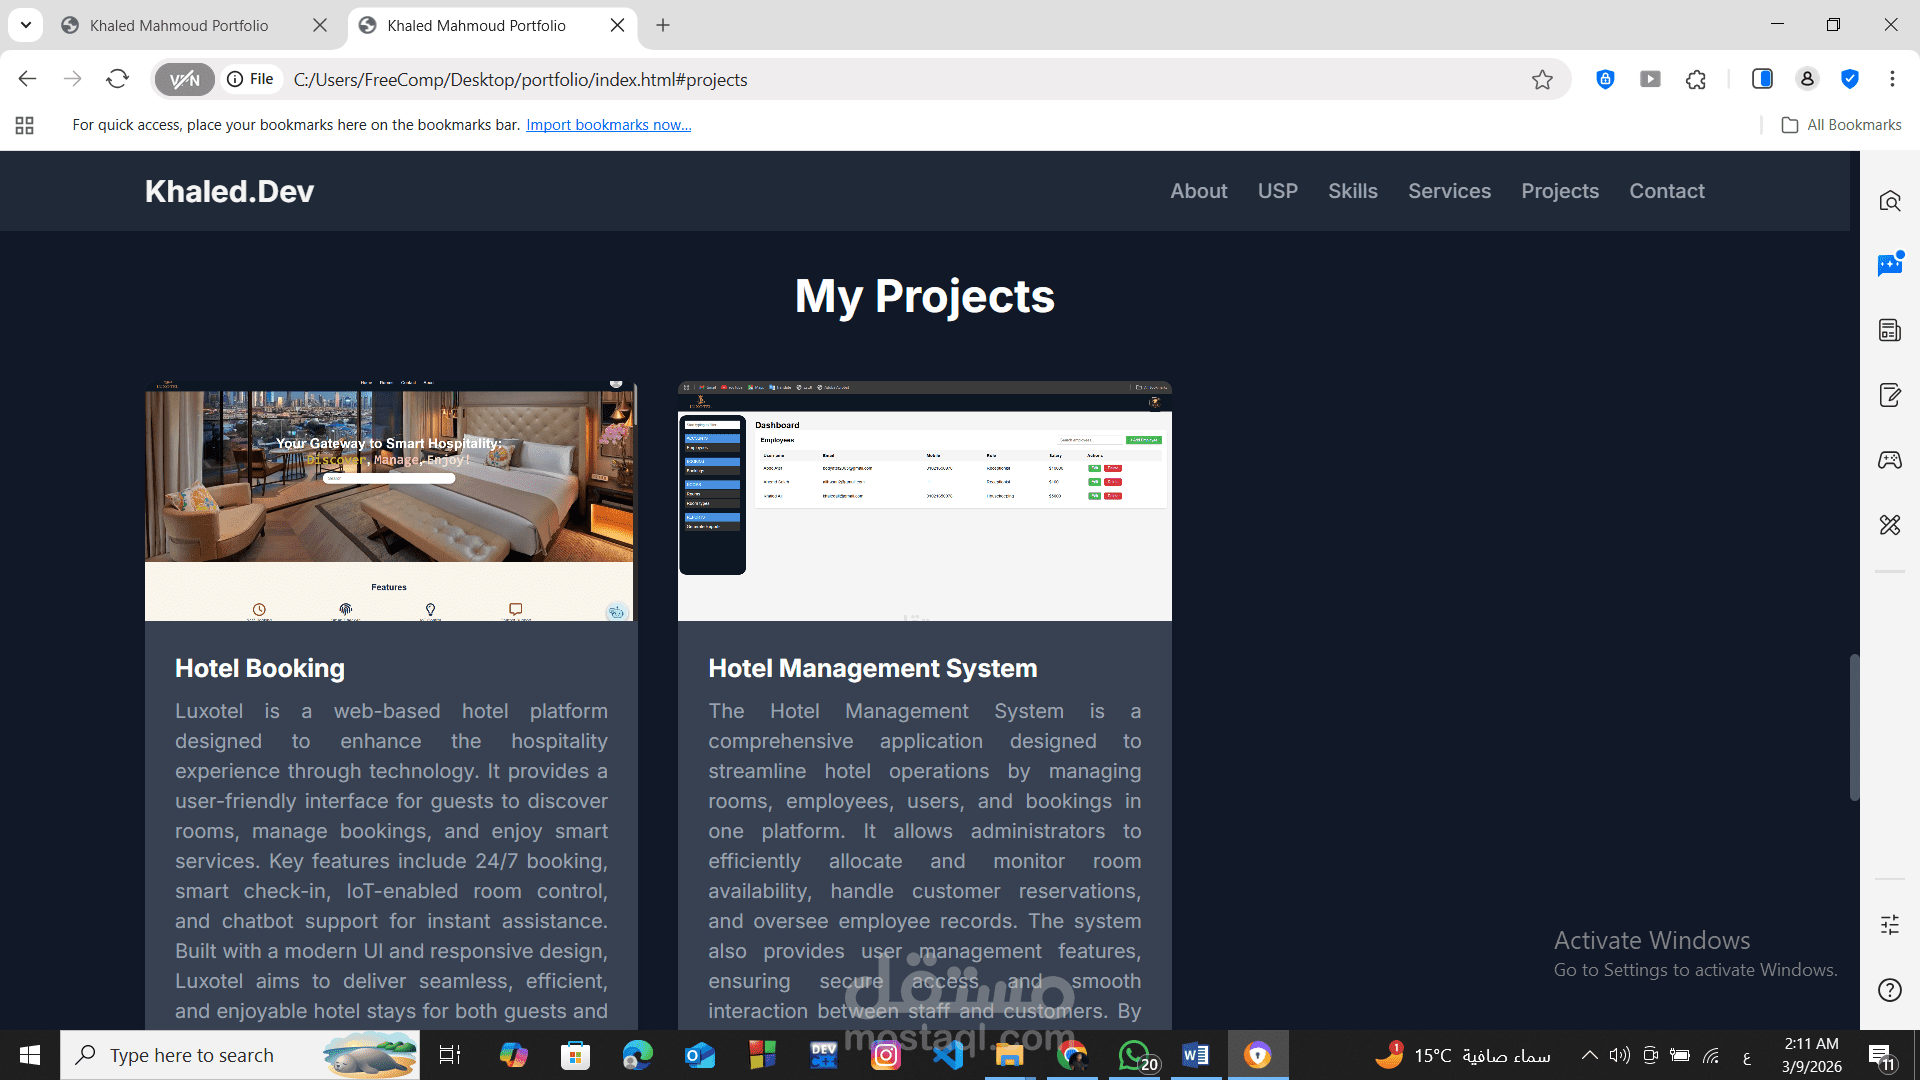
Task: Toggle the VPN button in address bar
Action: 185,80
